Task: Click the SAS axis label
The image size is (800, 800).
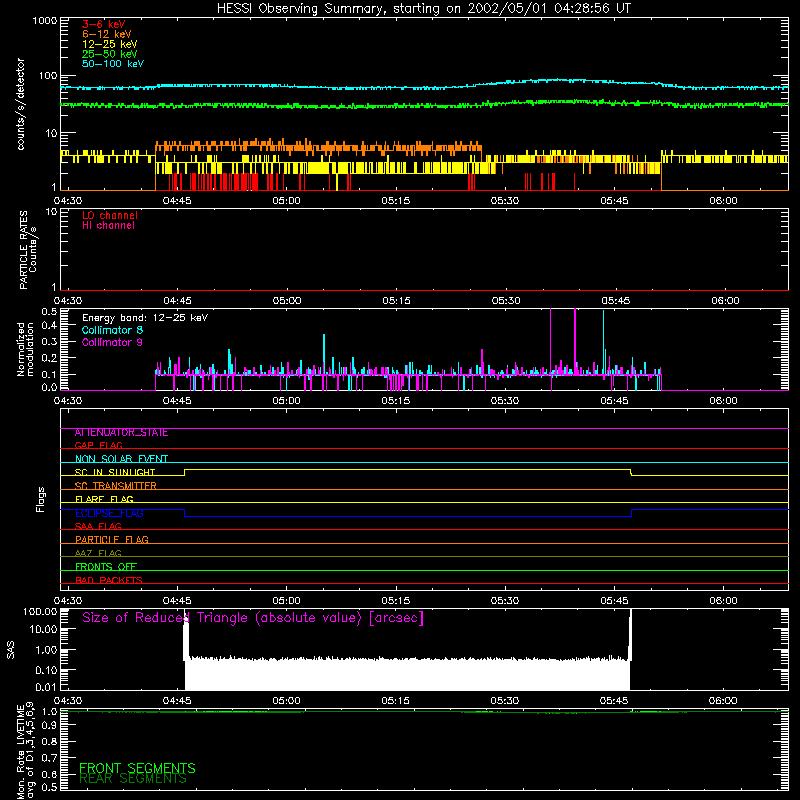Action: (11, 650)
